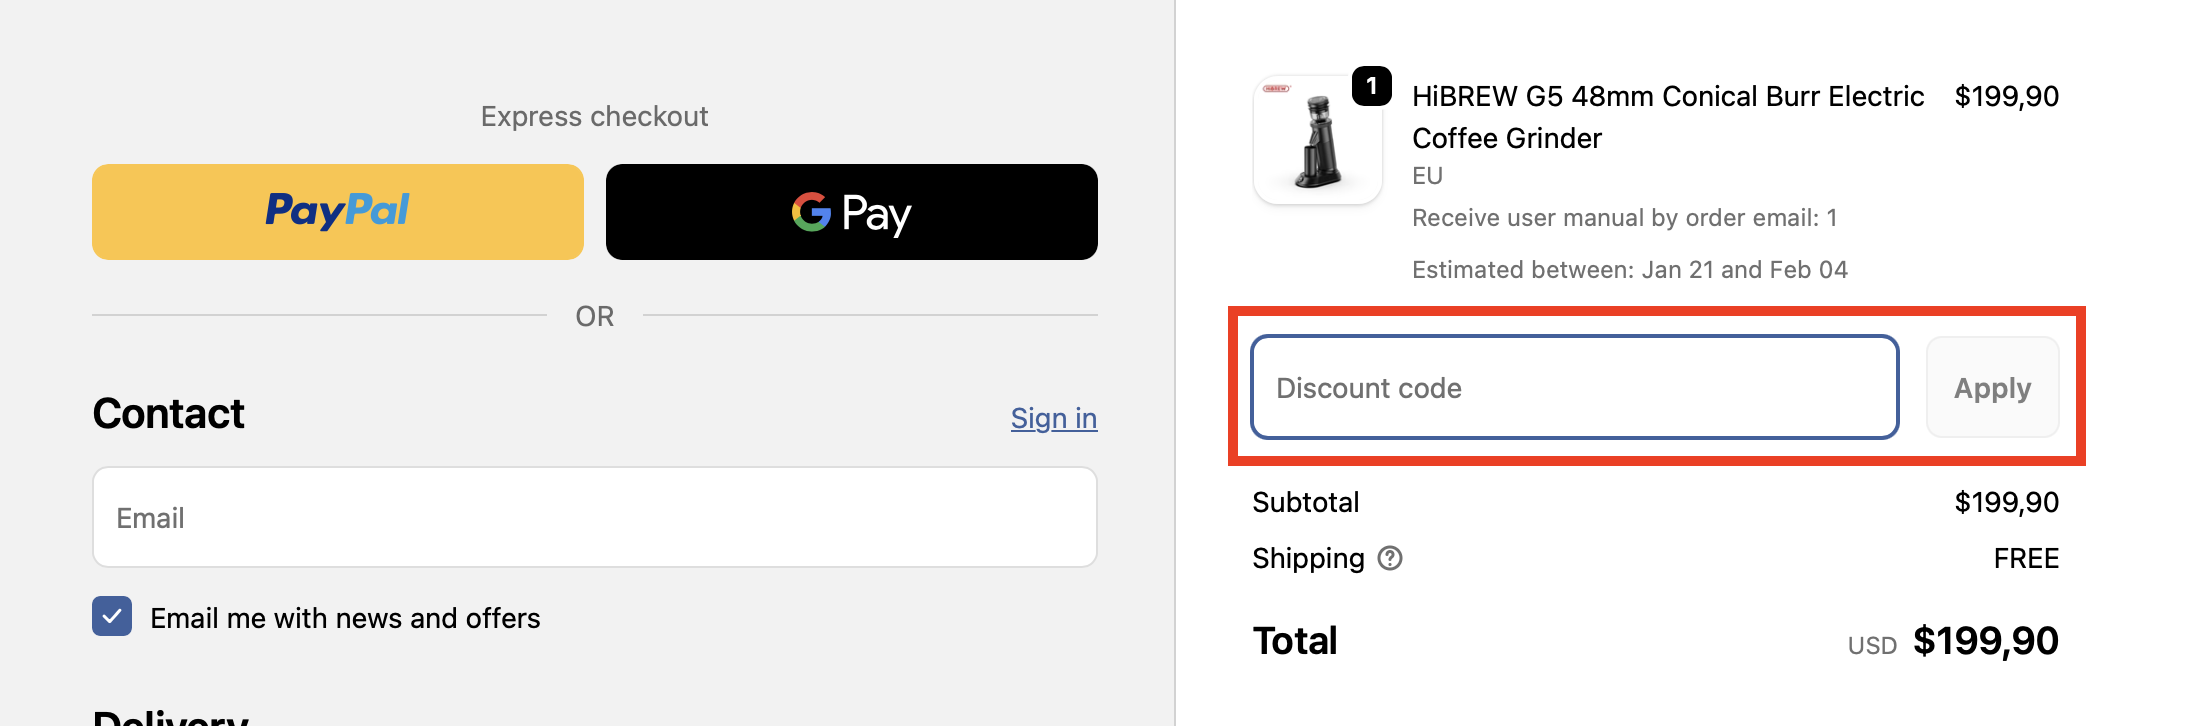Viewport: 2200px width, 726px height.
Task: Click the Subtotal label
Action: point(1305,502)
